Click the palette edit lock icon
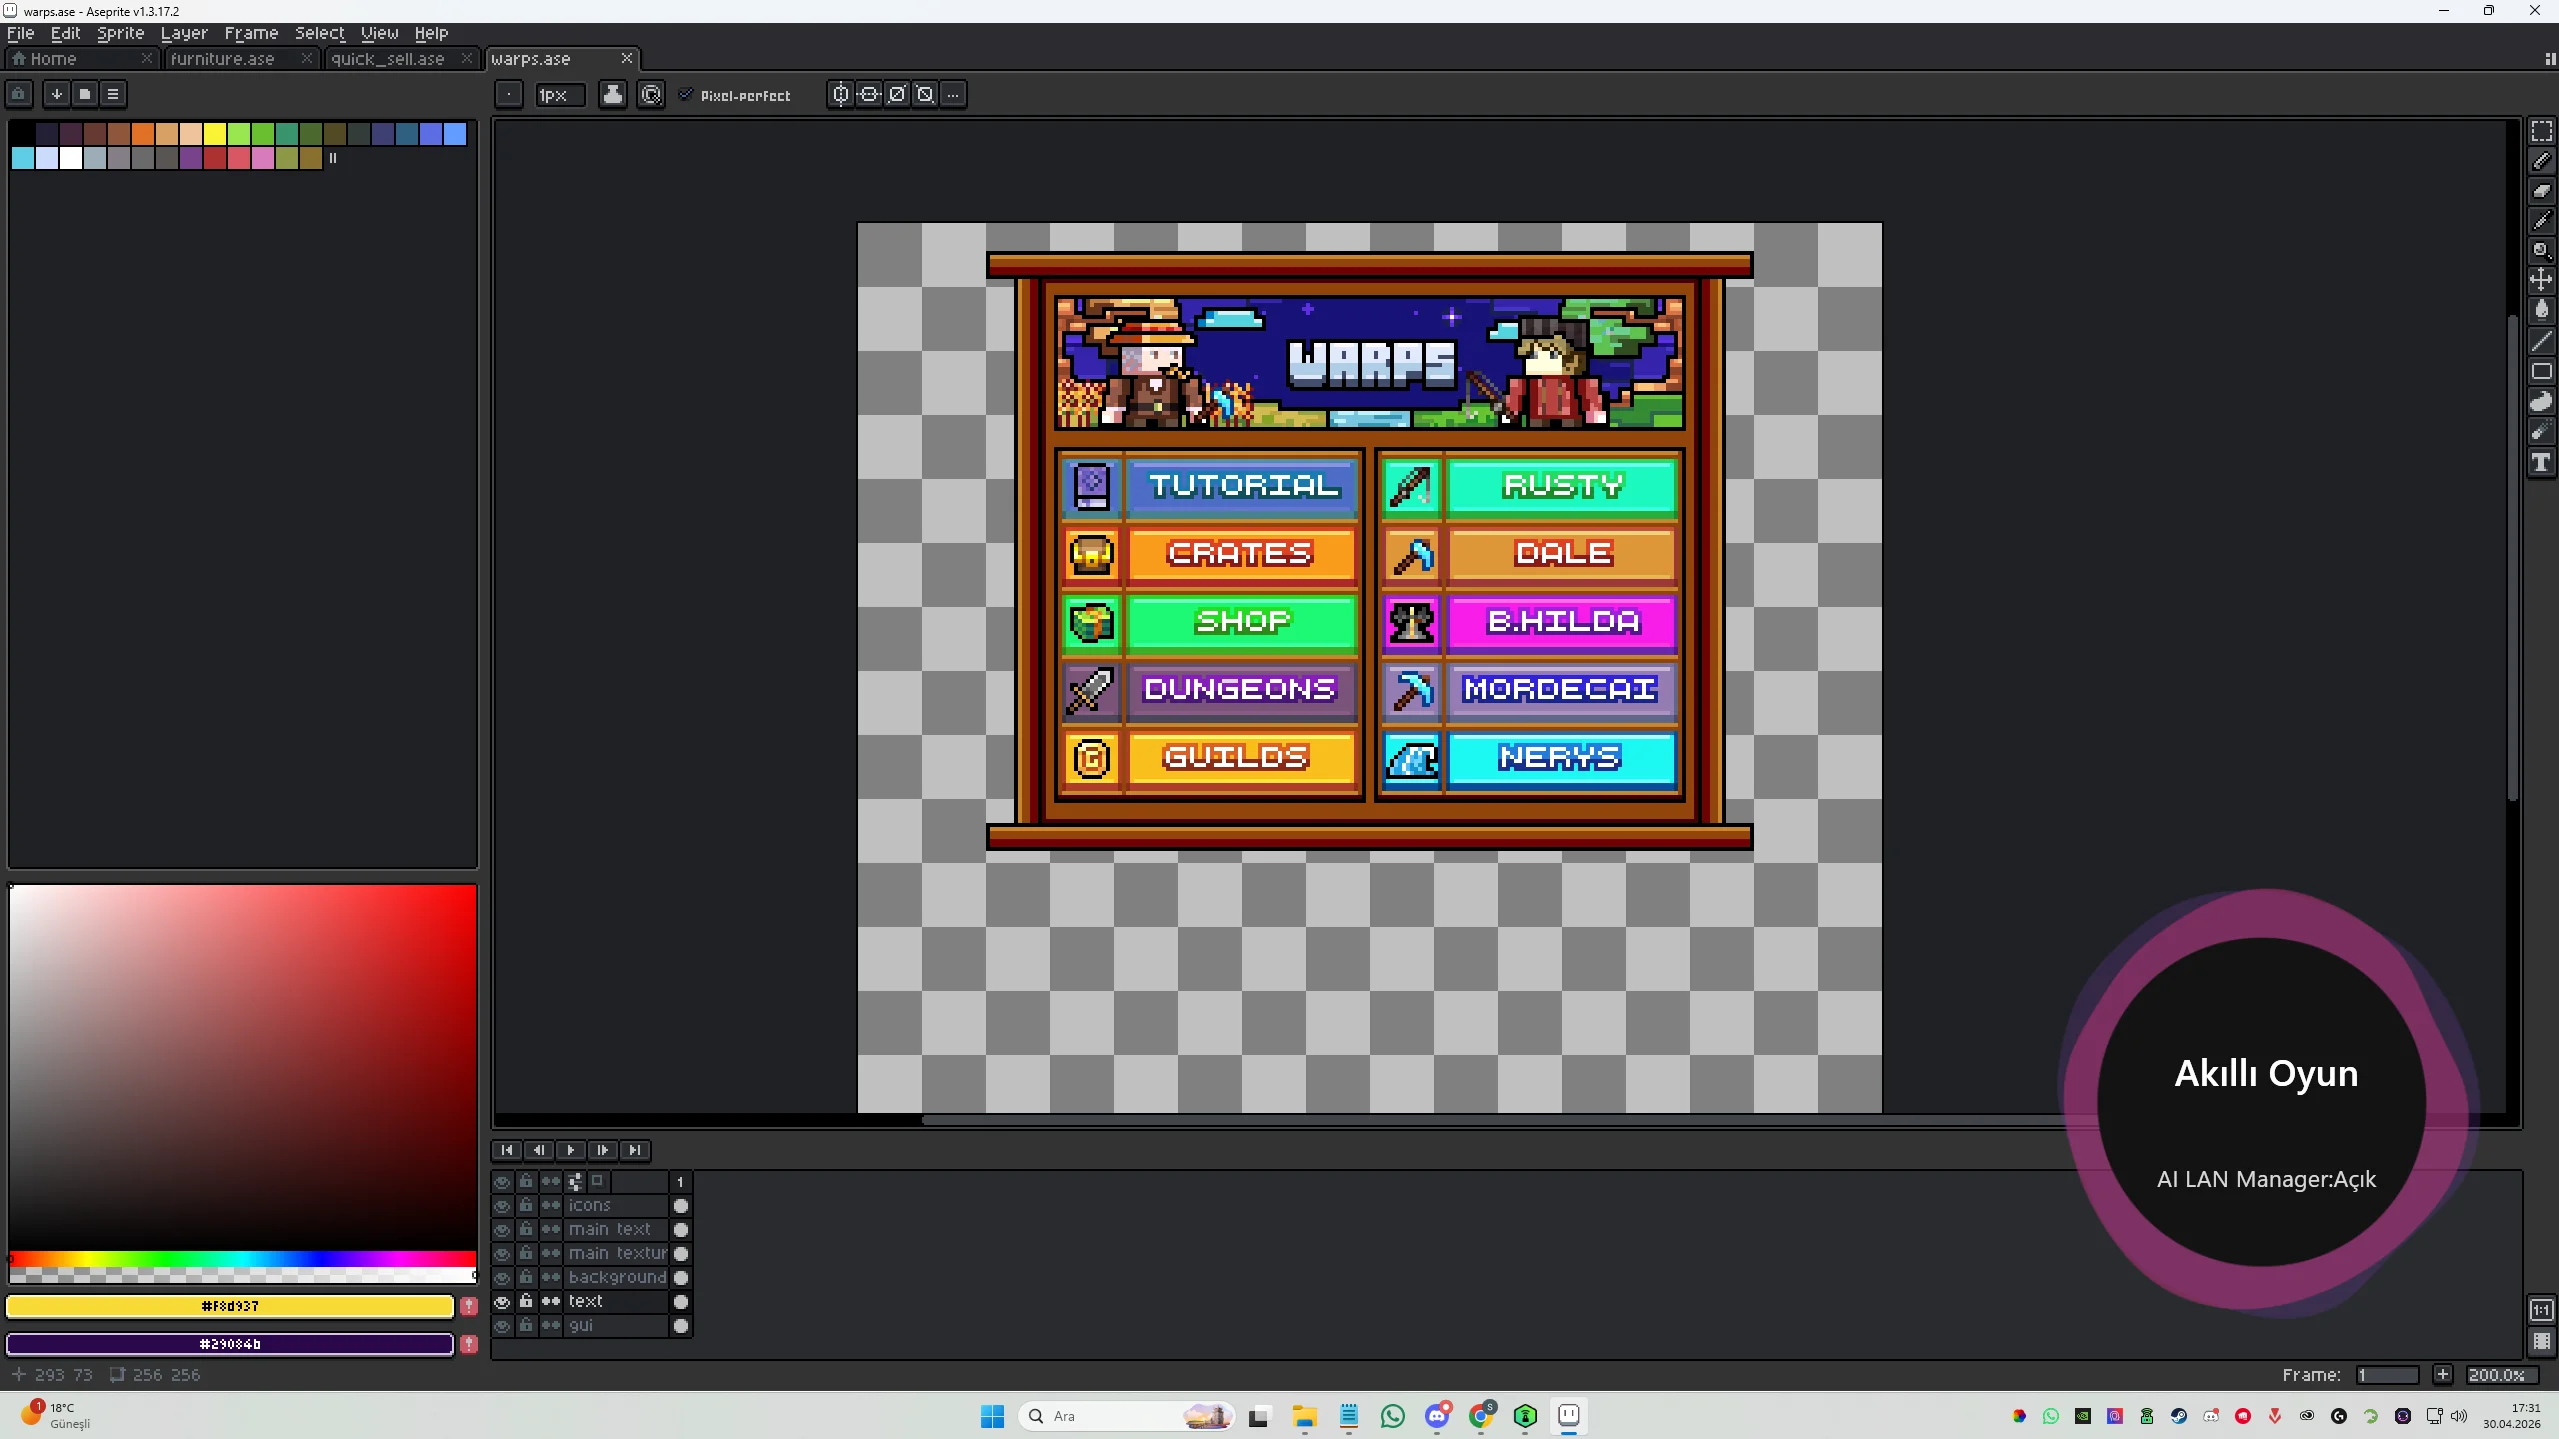The height and width of the screenshot is (1439, 2559). [x=19, y=94]
